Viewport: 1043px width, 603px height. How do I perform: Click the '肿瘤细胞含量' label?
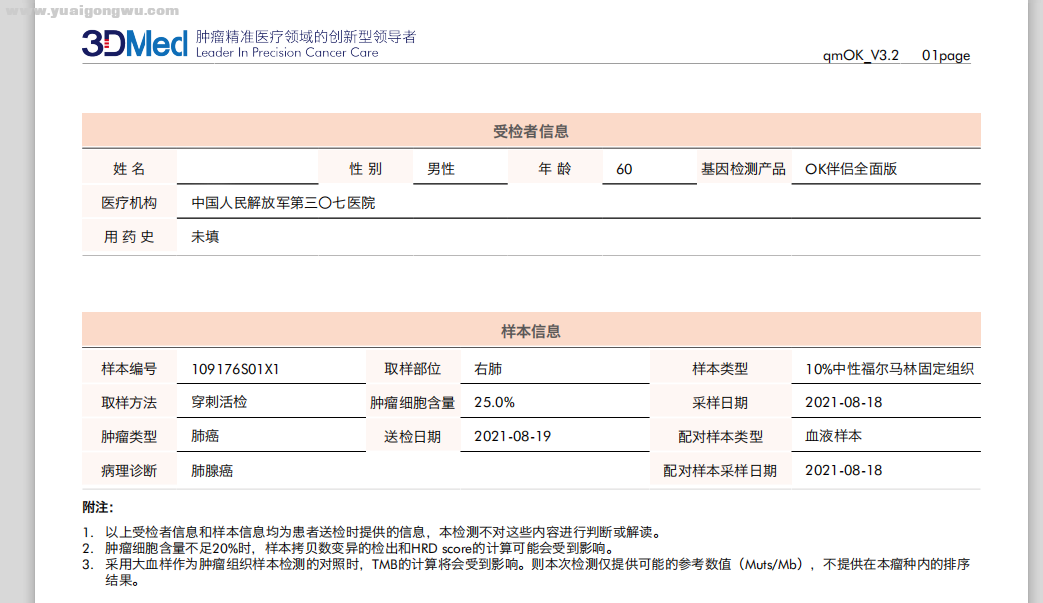(x=412, y=403)
